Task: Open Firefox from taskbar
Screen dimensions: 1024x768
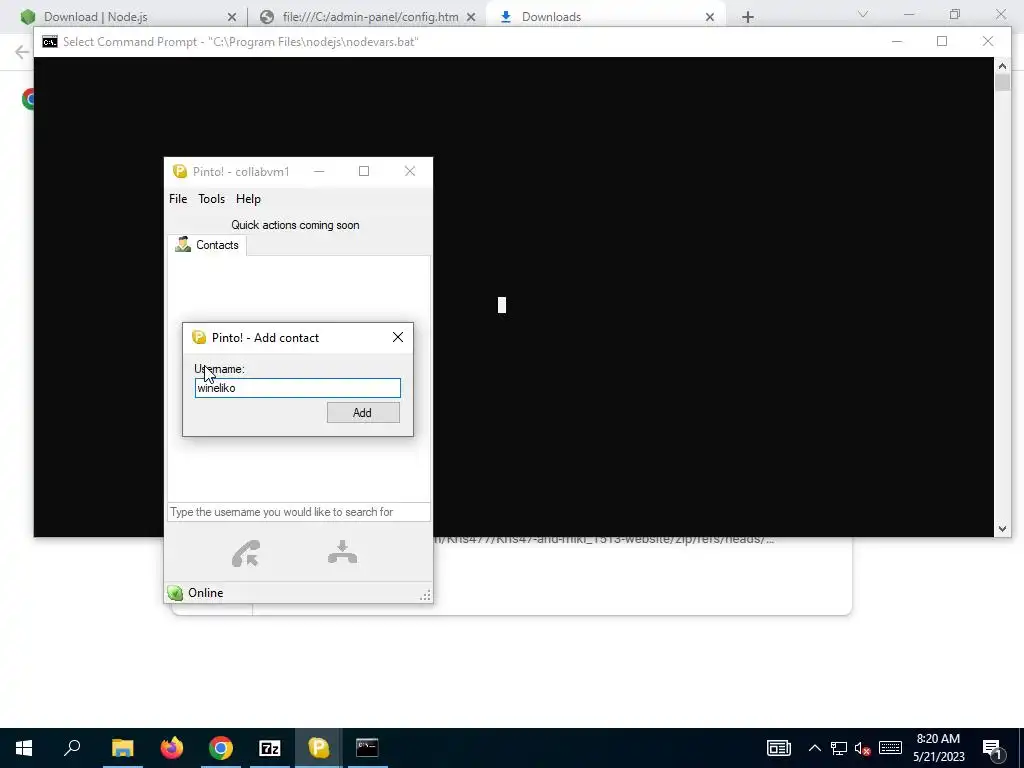Action: pyautogui.click(x=172, y=748)
